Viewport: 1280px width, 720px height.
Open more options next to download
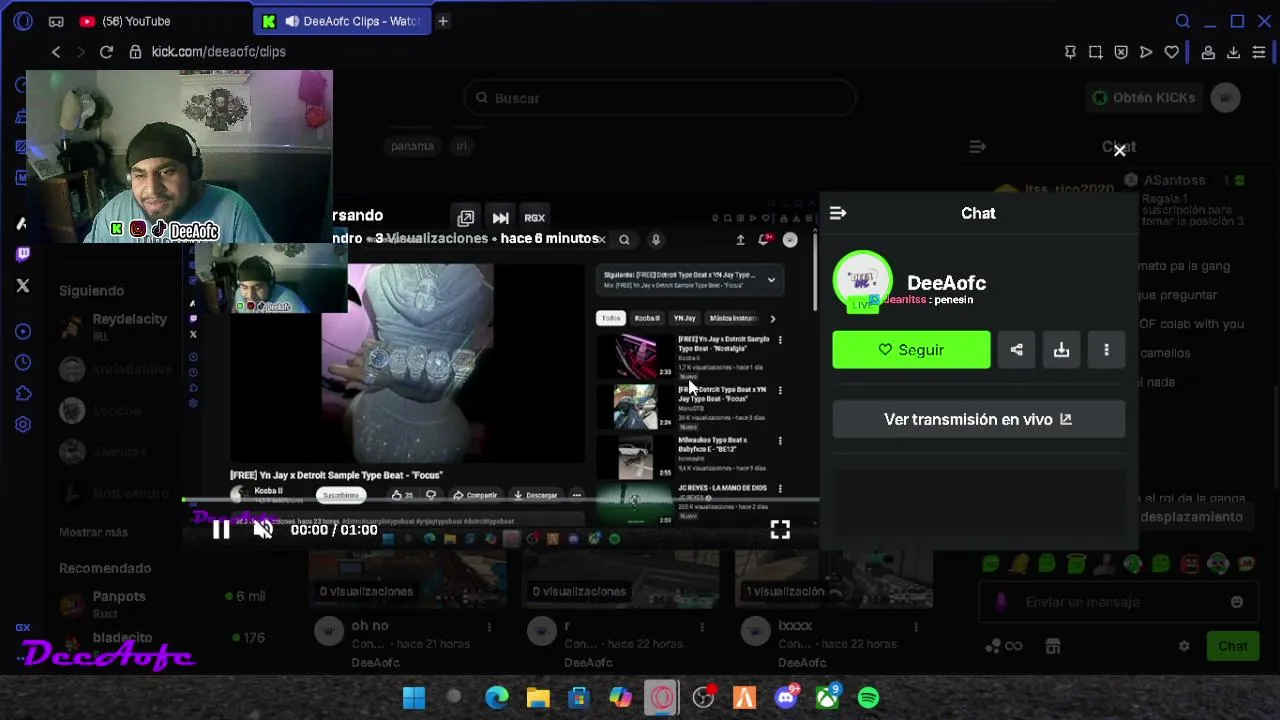click(1106, 350)
